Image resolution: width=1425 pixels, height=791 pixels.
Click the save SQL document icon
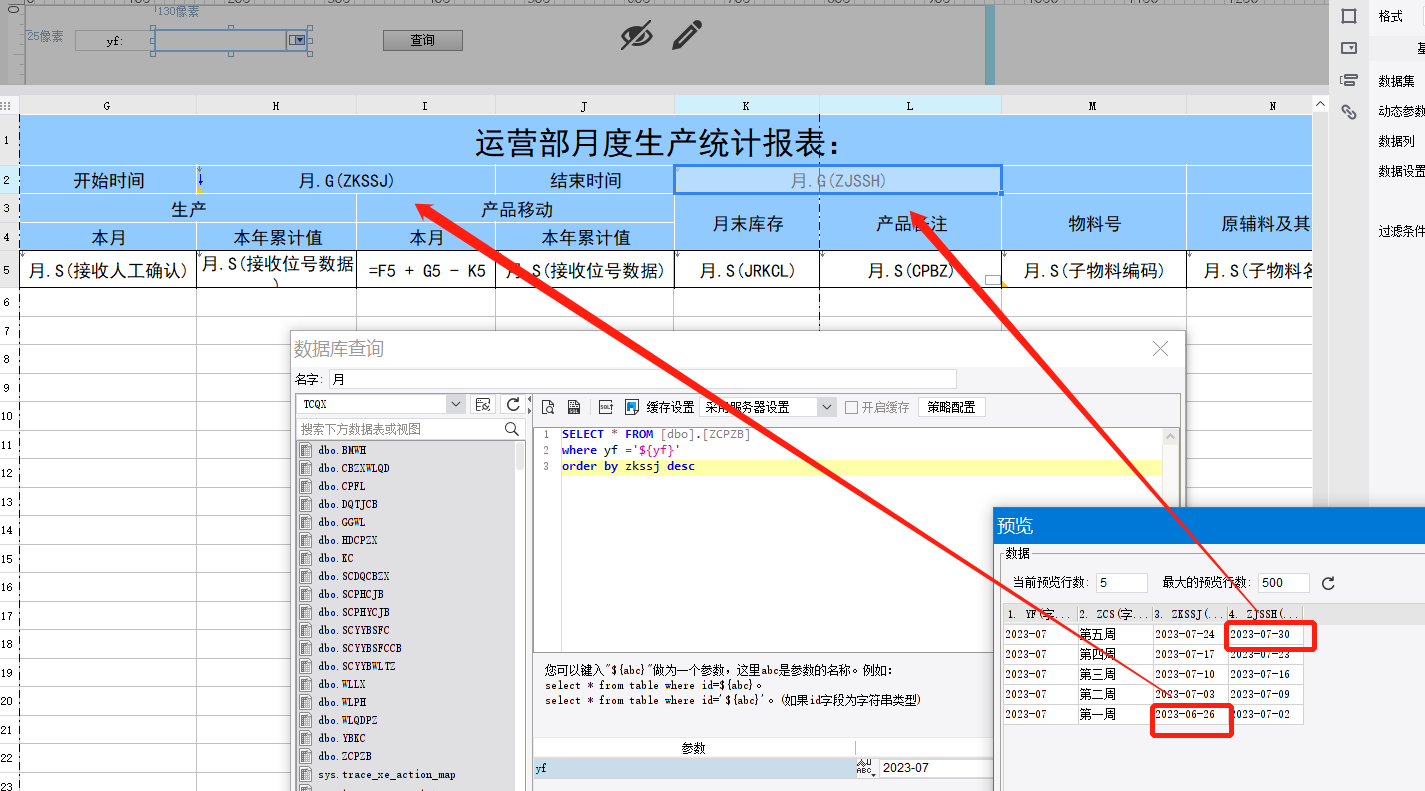(x=574, y=407)
